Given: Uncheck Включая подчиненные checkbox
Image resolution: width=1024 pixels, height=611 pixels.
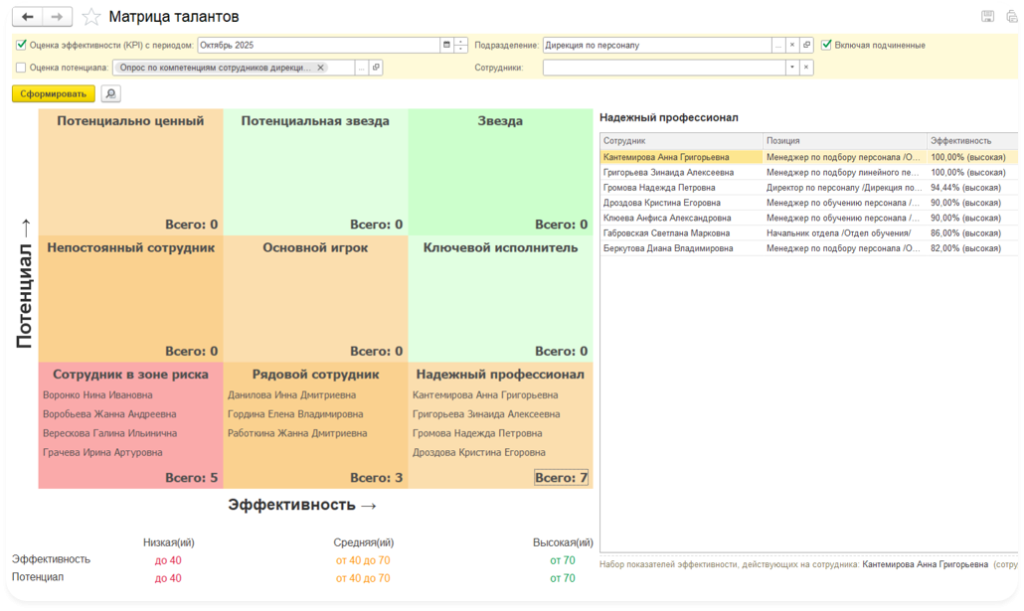Looking at the screenshot, I should [x=826, y=45].
